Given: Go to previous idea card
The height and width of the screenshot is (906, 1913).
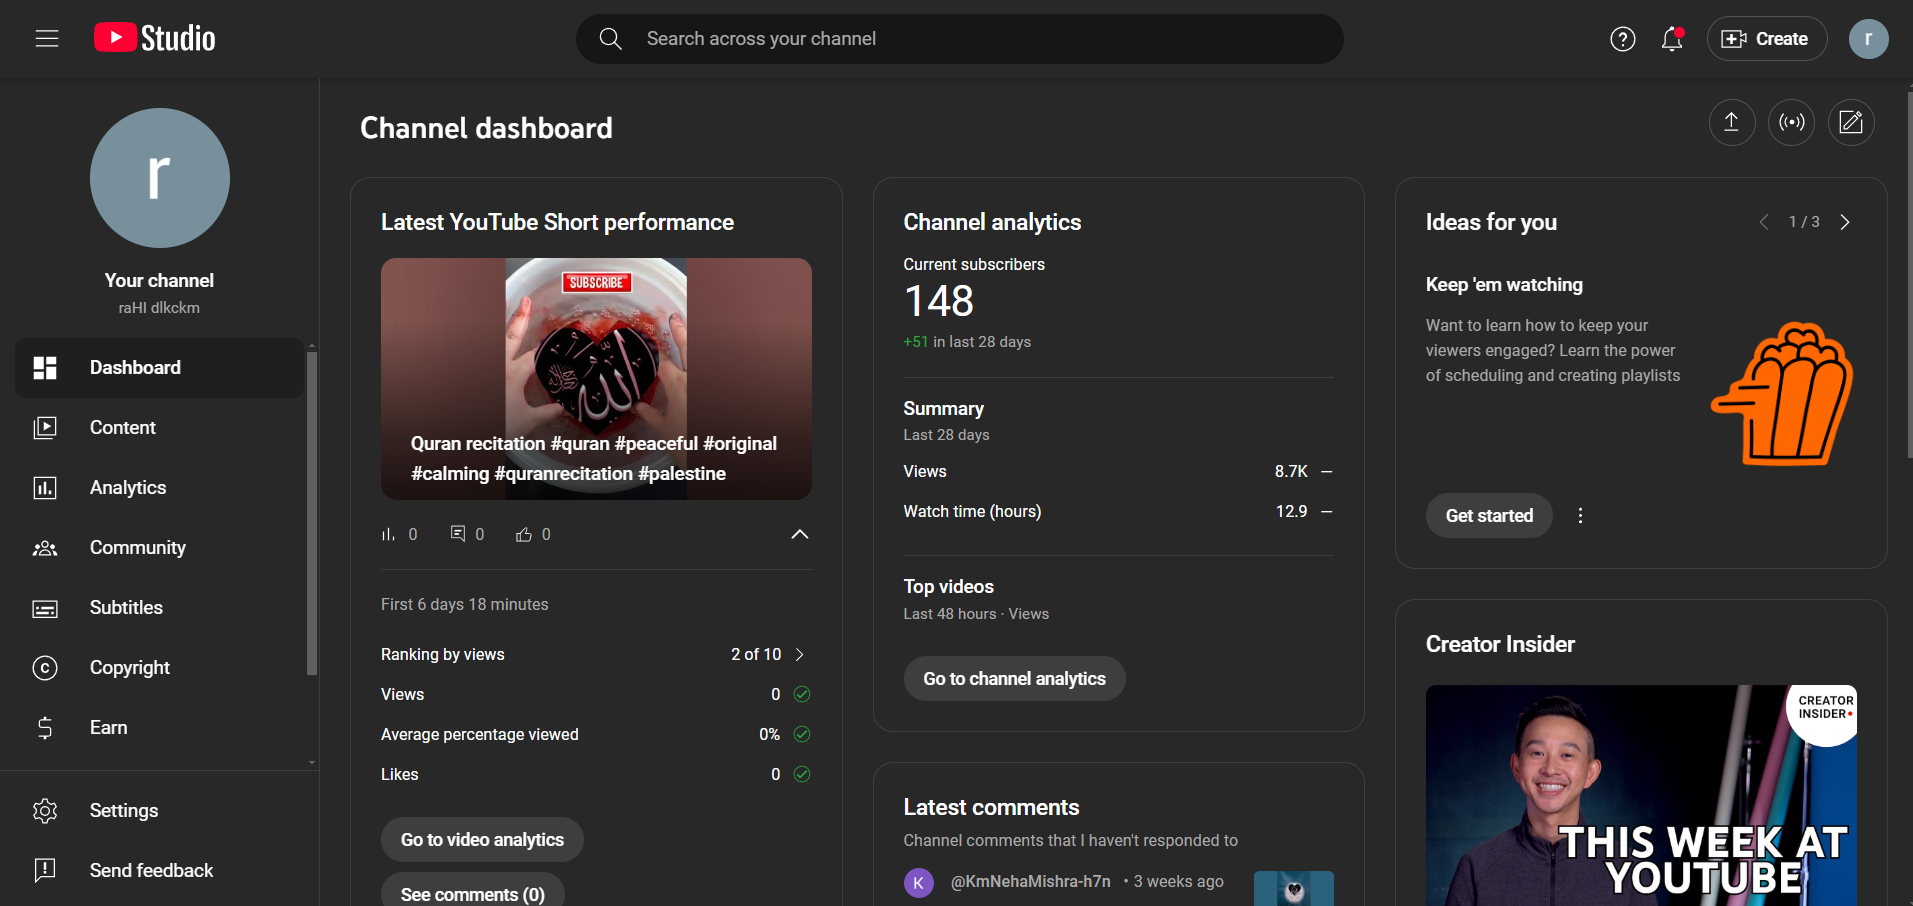Looking at the screenshot, I should point(1764,222).
